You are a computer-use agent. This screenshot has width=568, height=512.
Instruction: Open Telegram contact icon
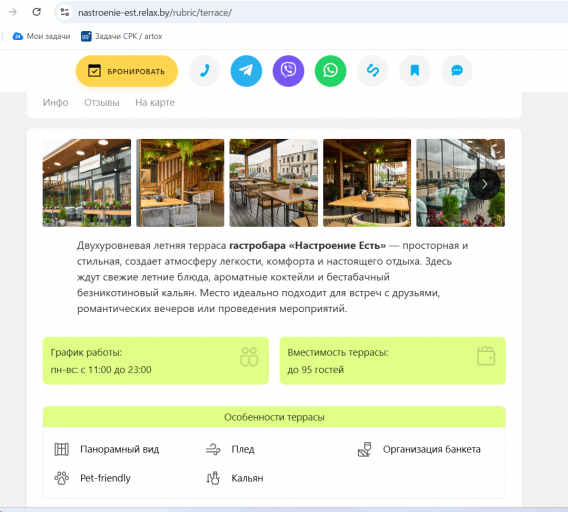point(246,71)
